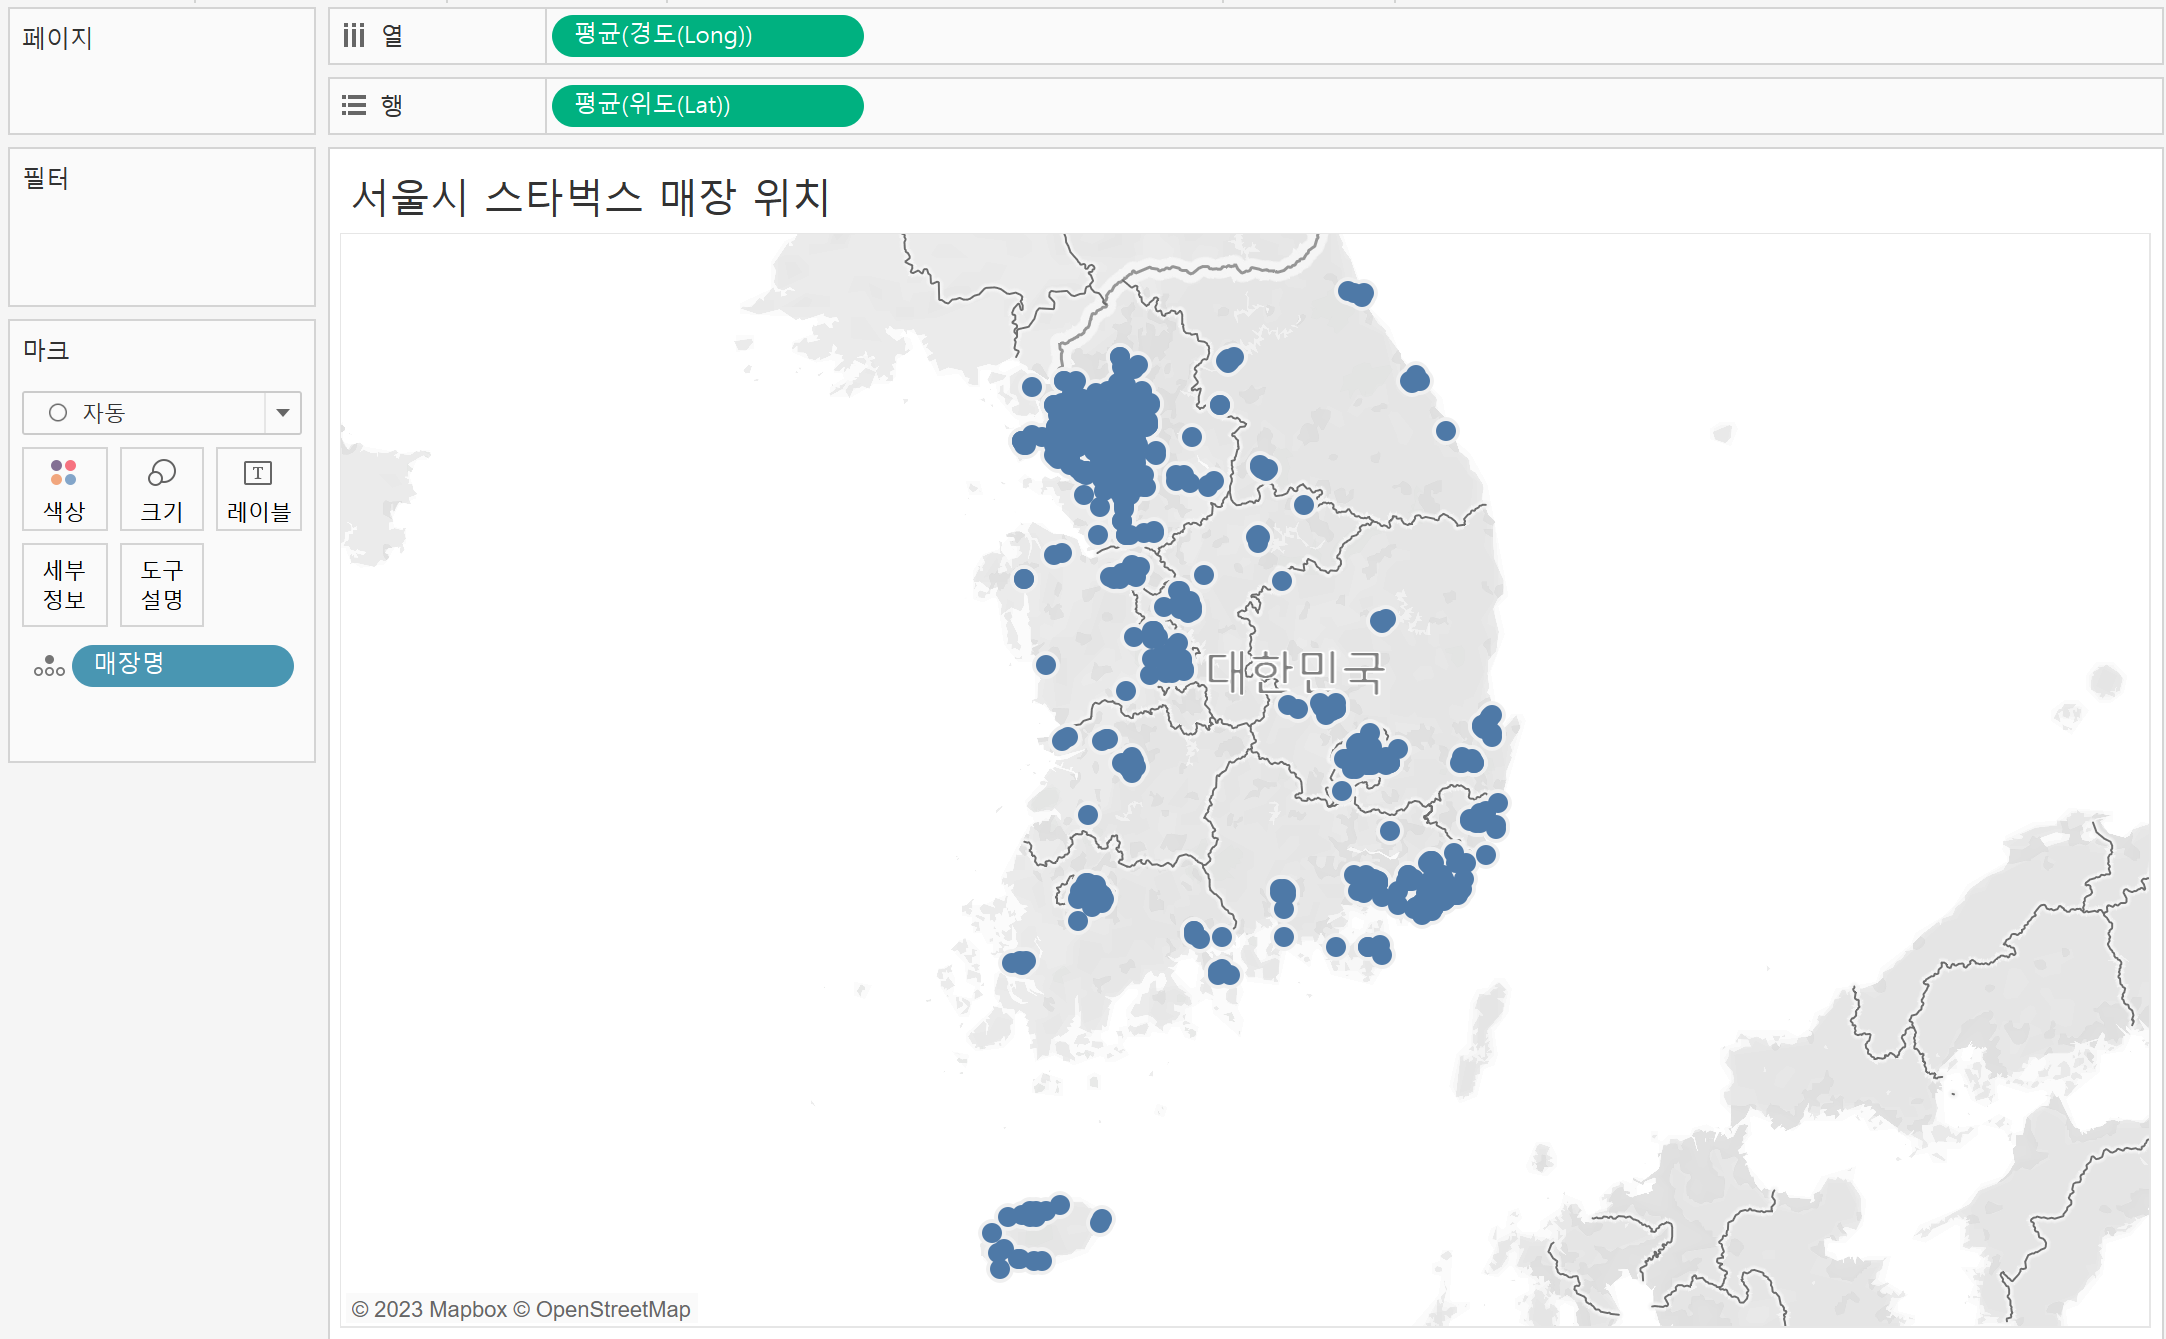Open the 크기 size card
Image resolution: width=2166 pixels, height=1339 pixels.
[162, 489]
